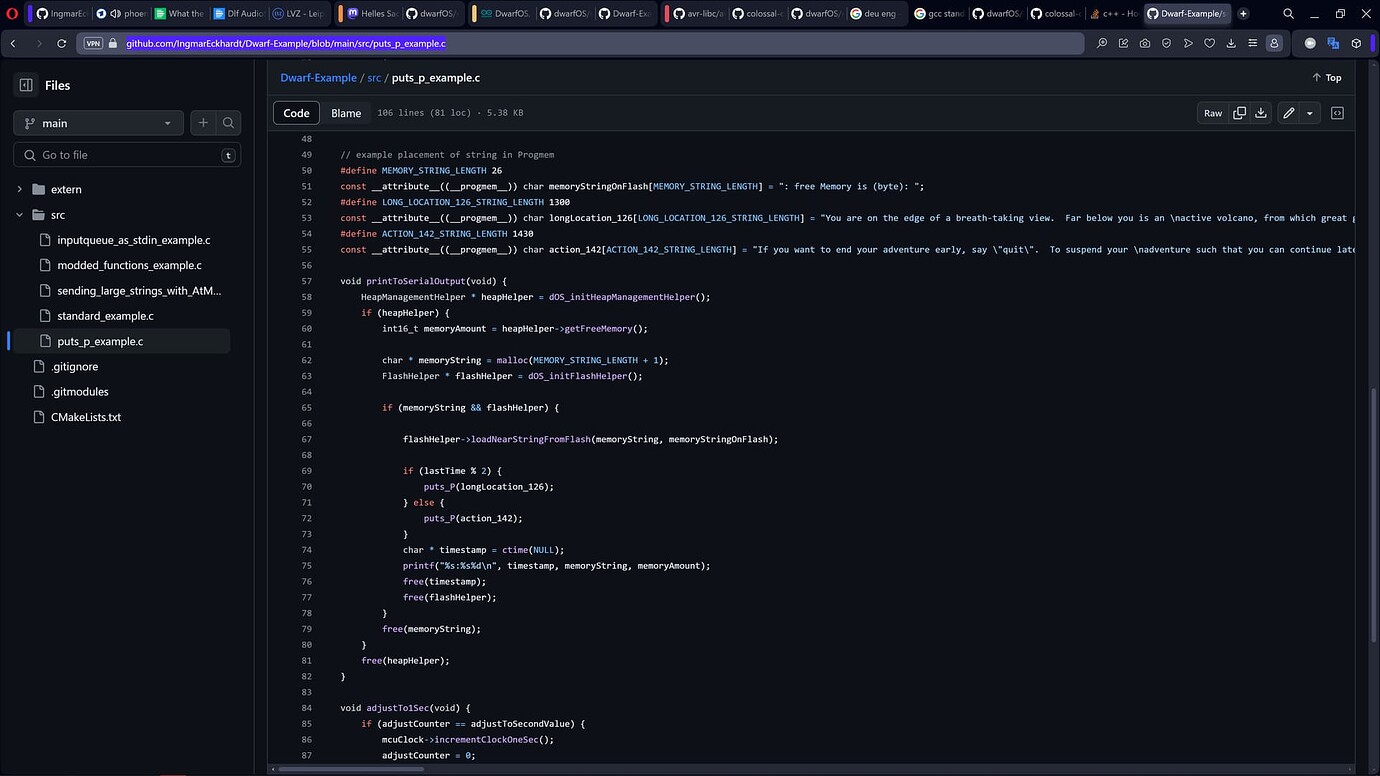Collapse the src folder
This screenshot has height=776, width=1380.
coord(19,215)
